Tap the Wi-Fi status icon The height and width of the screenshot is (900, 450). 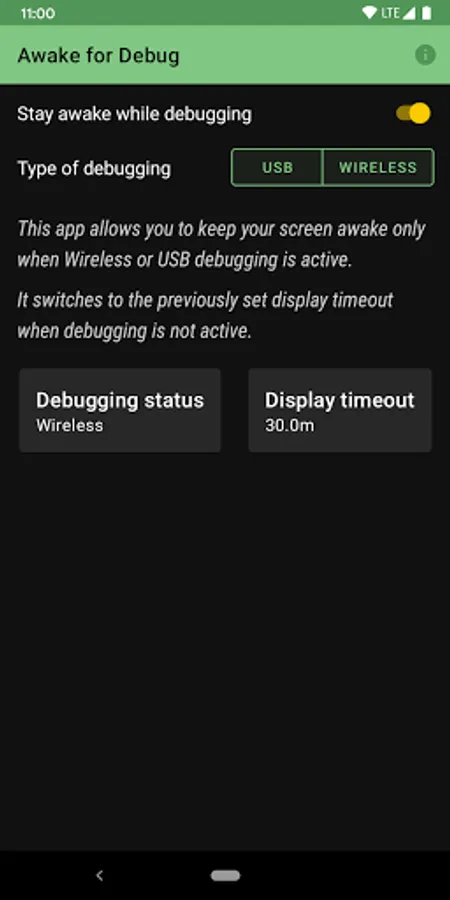(370, 13)
